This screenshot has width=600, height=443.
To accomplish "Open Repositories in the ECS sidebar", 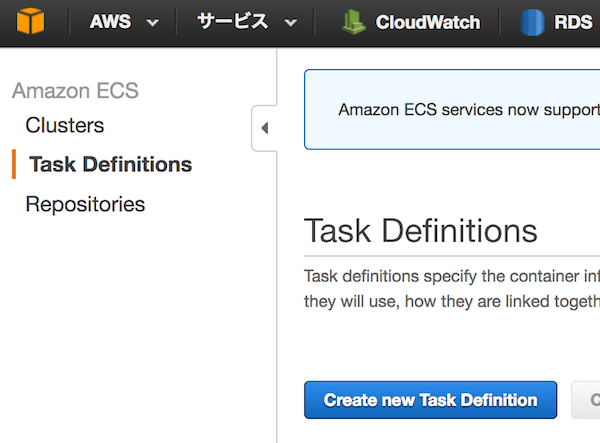I will [x=85, y=204].
